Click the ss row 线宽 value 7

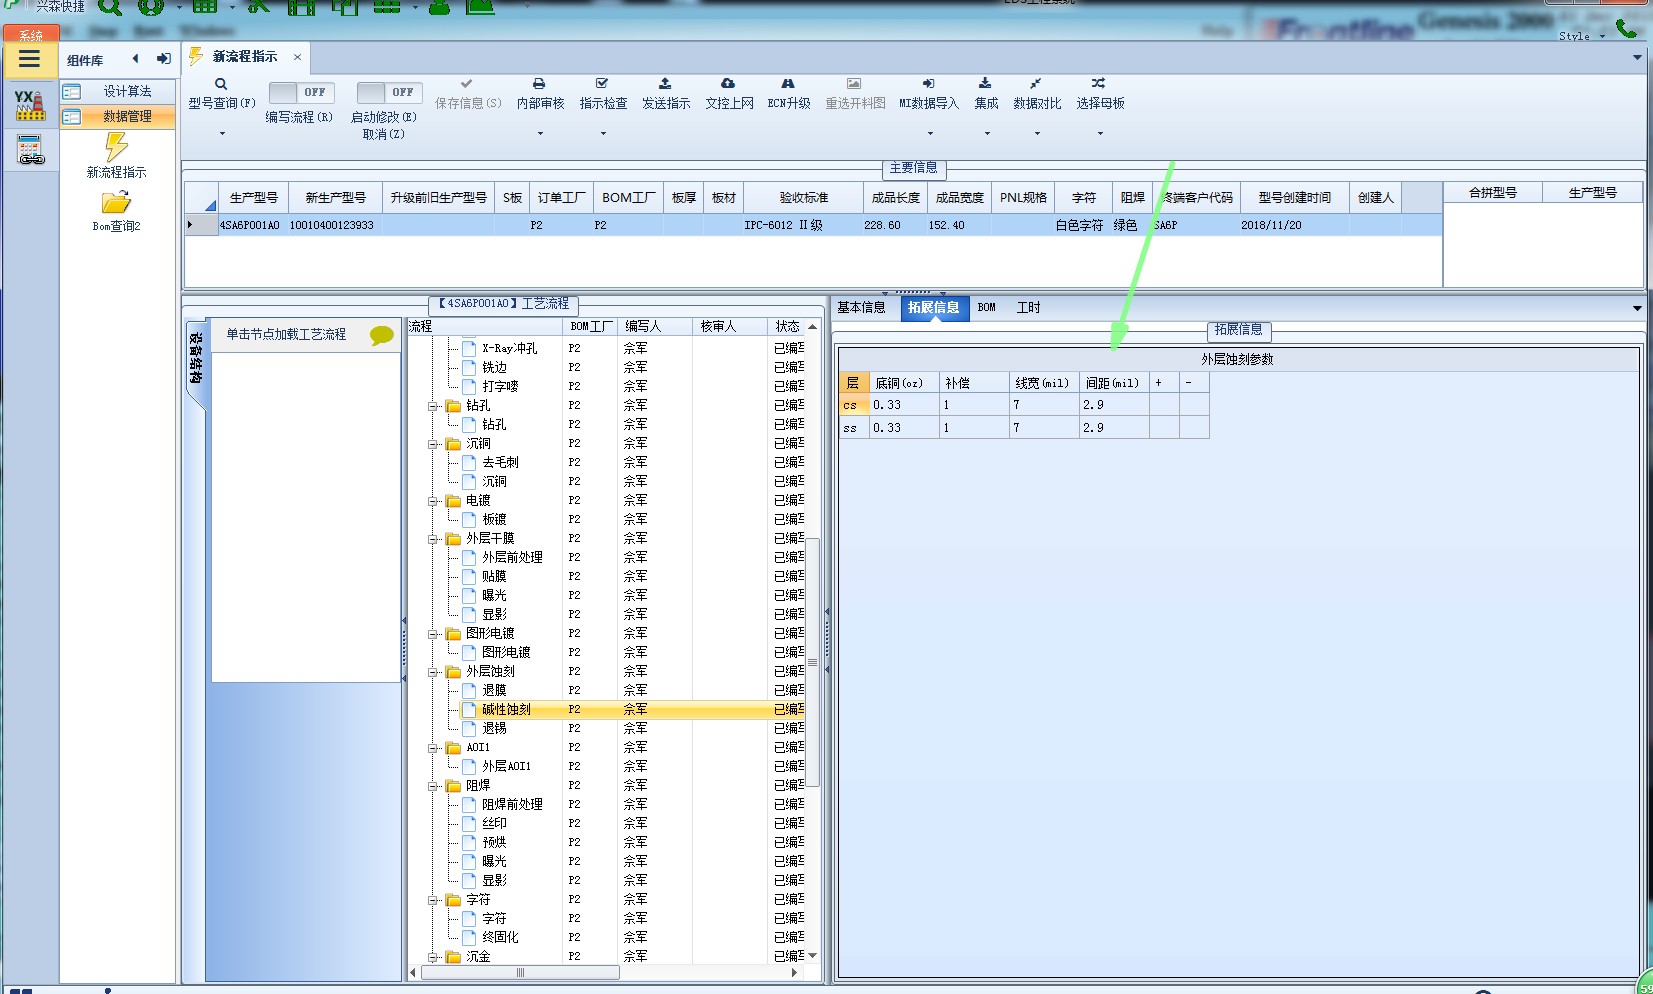pos(1044,428)
